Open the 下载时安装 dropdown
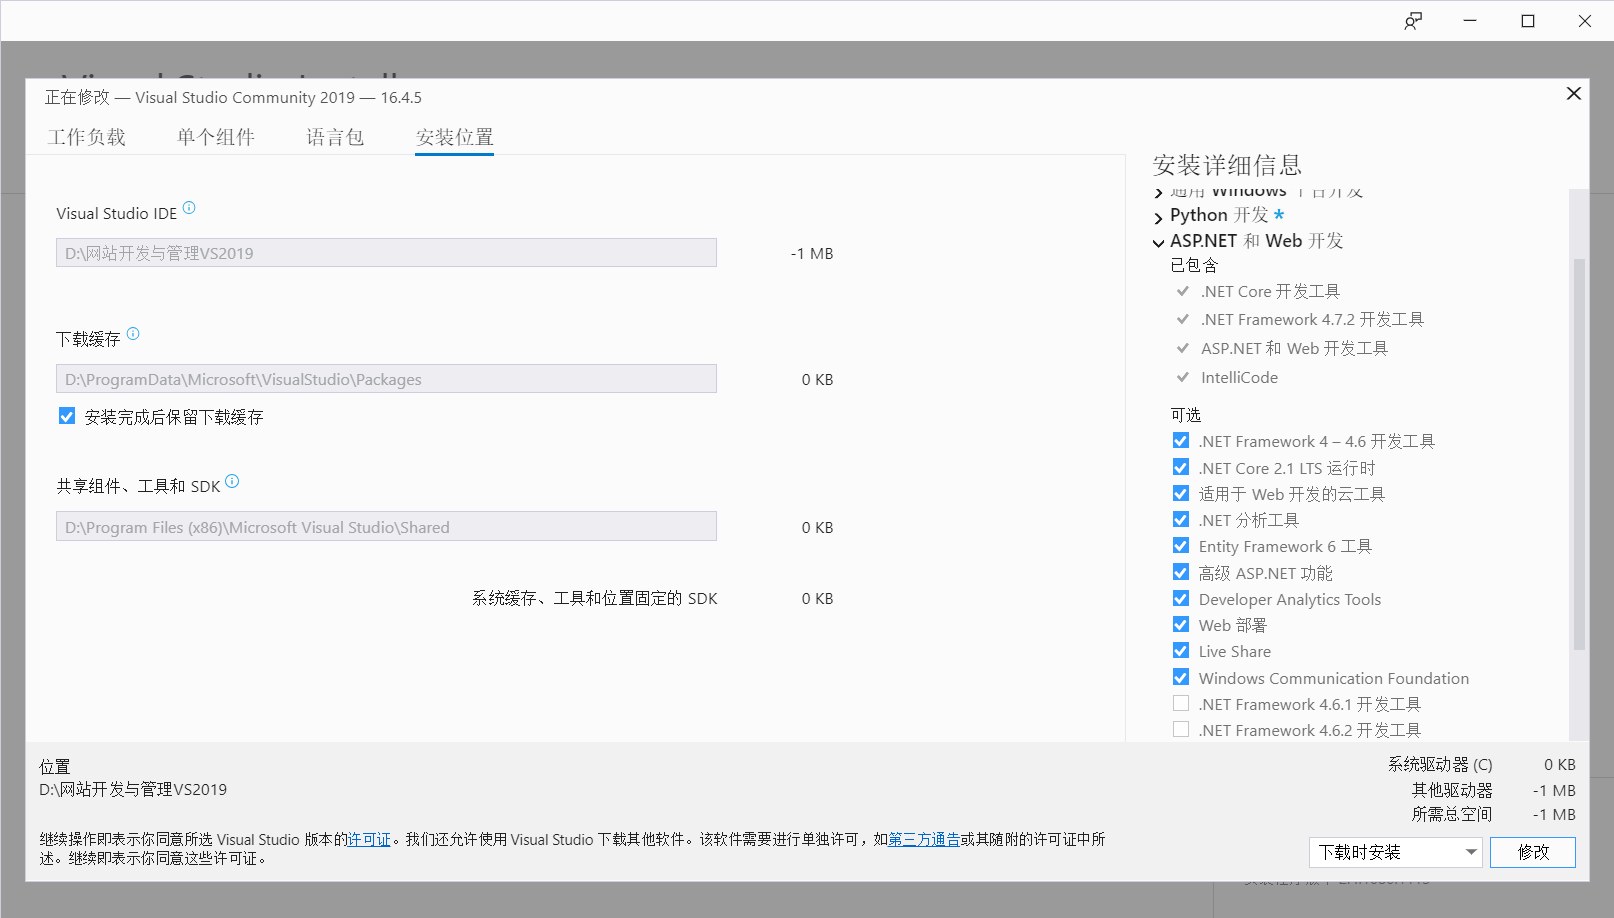 click(x=1395, y=852)
